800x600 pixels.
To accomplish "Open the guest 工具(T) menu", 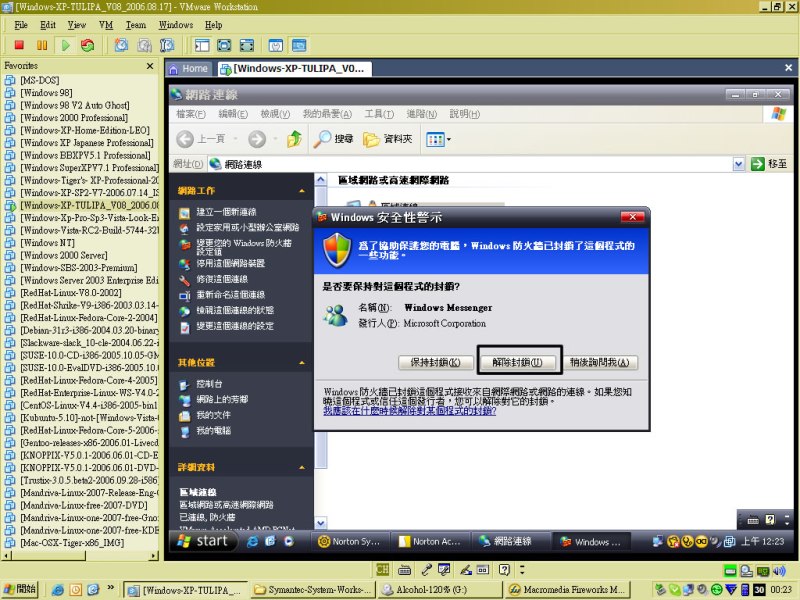I will (x=379, y=114).
